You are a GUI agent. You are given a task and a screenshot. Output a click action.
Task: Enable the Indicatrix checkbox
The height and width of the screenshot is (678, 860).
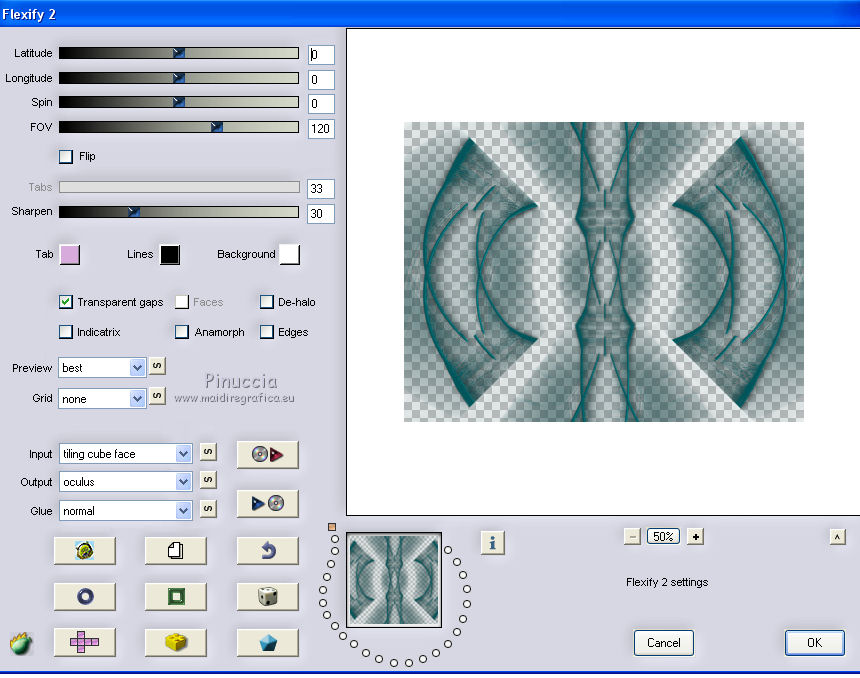point(66,332)
